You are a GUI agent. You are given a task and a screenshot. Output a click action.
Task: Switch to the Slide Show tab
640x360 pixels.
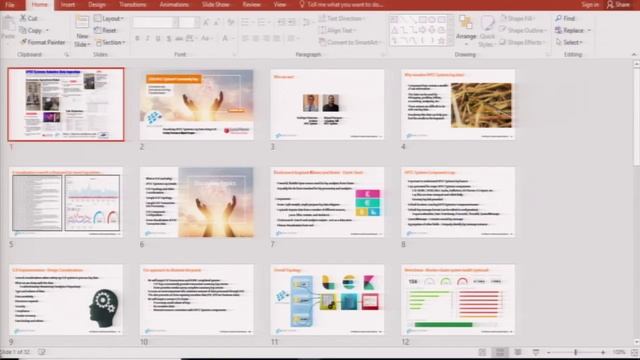click(x=216, y=4)
